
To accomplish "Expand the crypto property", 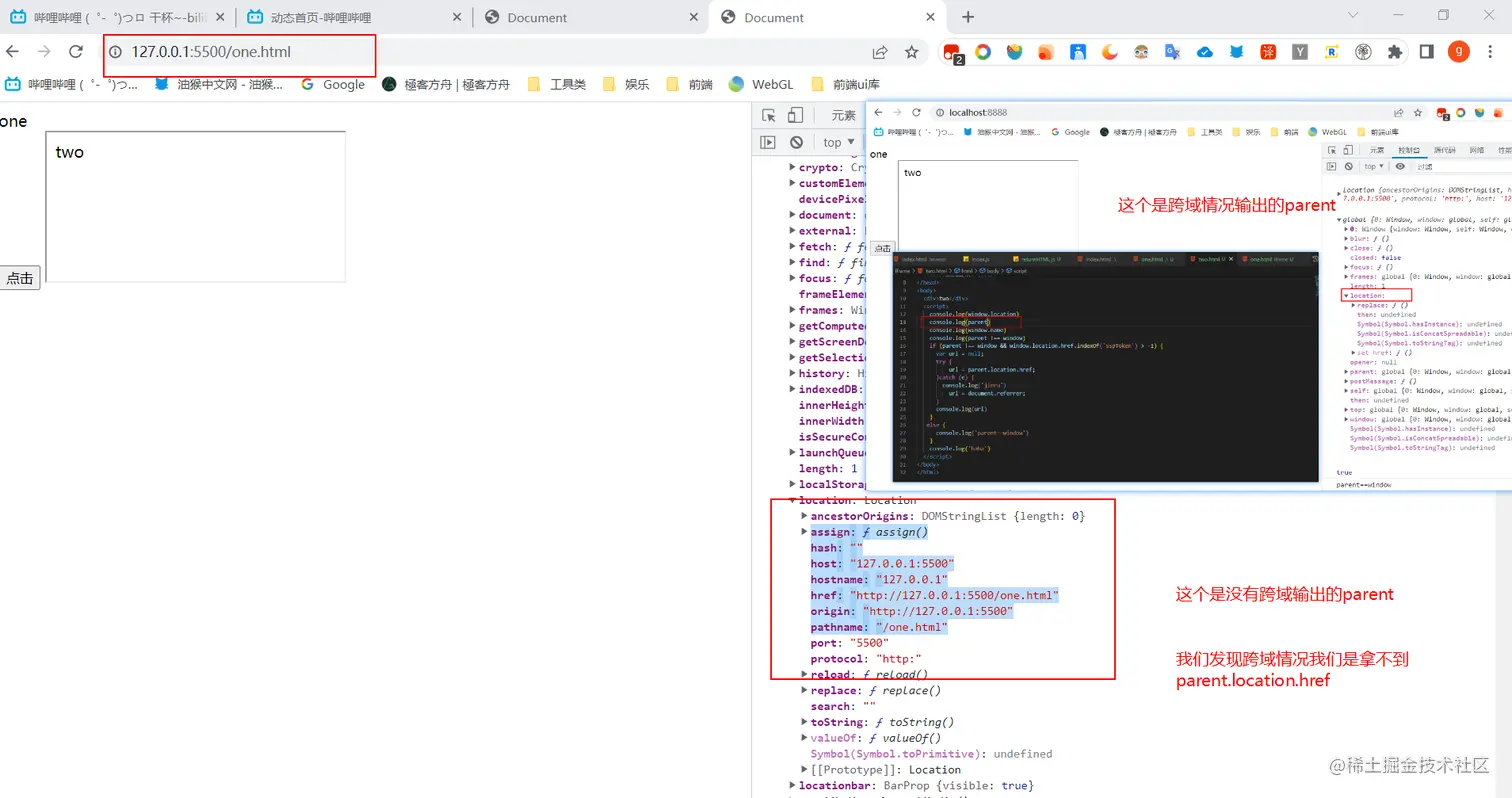I will (793, 168).
